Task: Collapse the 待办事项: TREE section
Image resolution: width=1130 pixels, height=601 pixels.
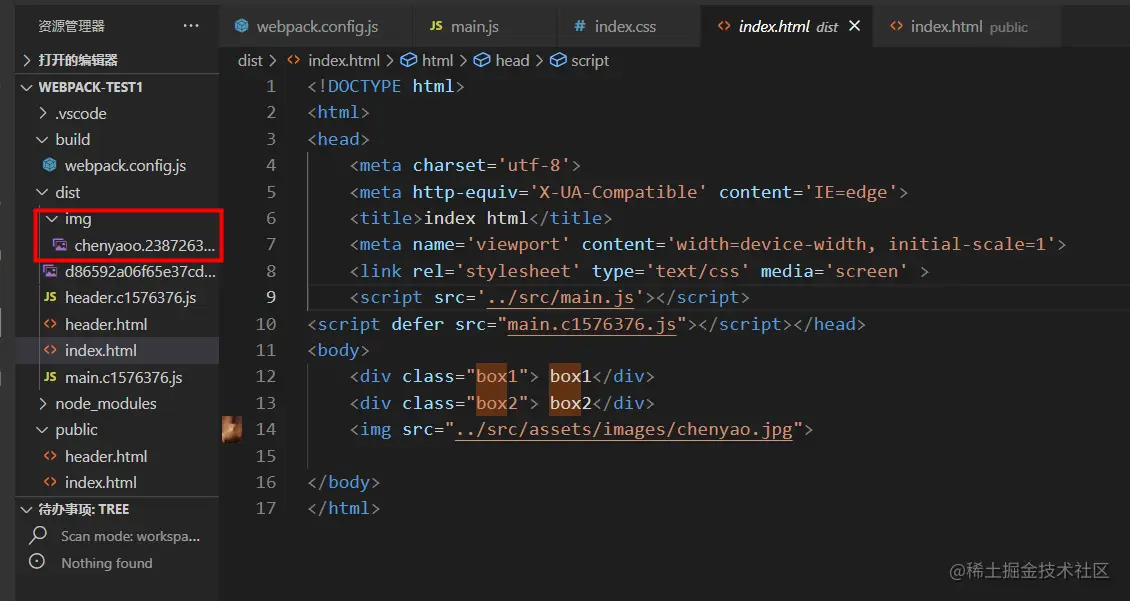Action: tap(117, 509)
